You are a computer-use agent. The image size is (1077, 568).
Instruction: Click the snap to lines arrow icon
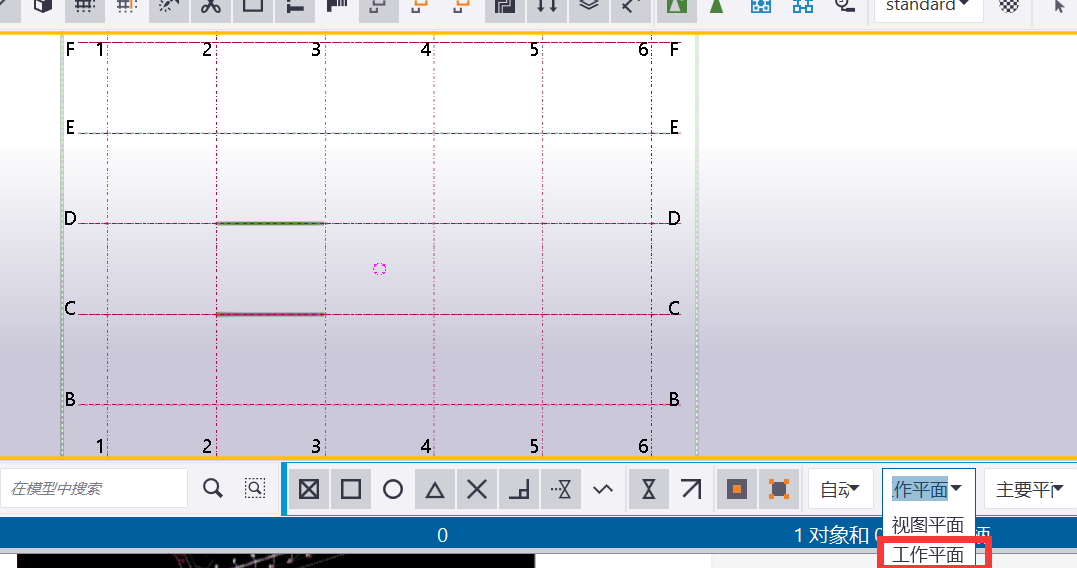pos(691,489)
